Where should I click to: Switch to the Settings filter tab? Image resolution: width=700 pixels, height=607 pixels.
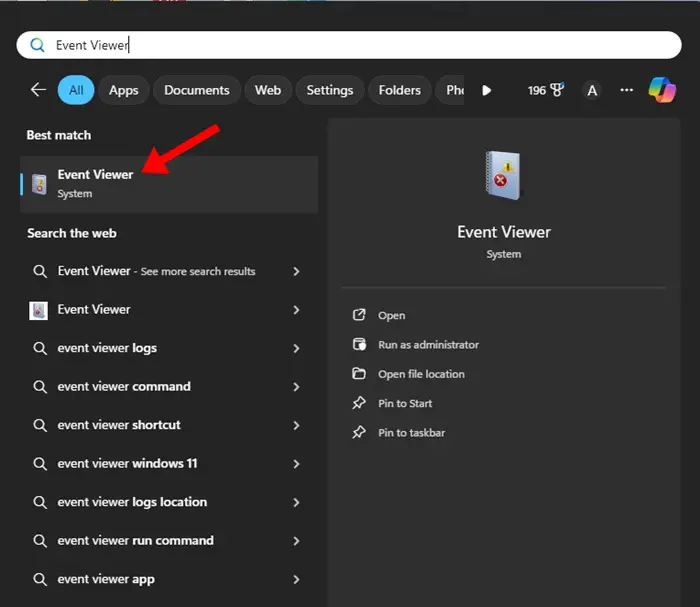(x=329, y=90)
